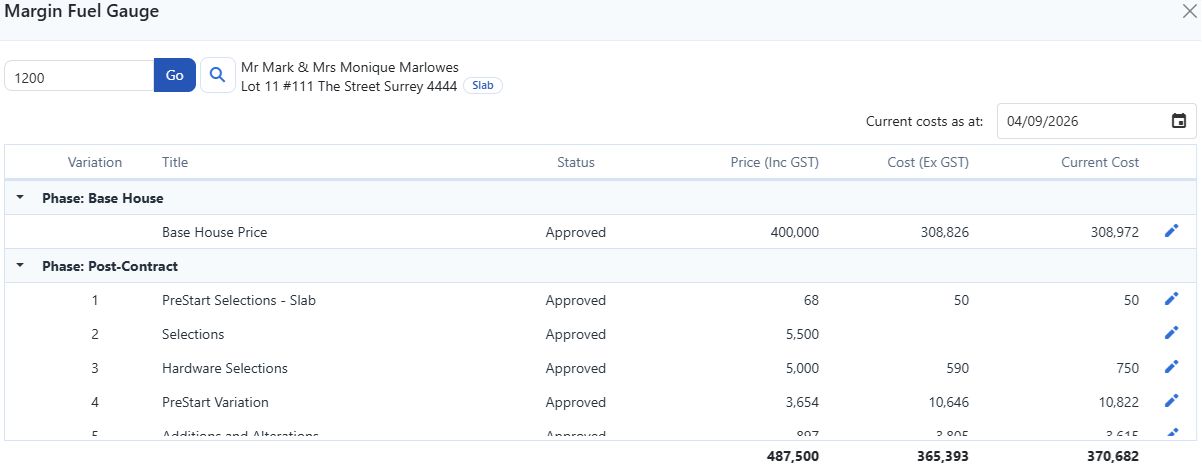Image resolution: width=1202 pixels, height=467 pixels.
Task: Click the 68 price cell
Action: pos(811,300)
